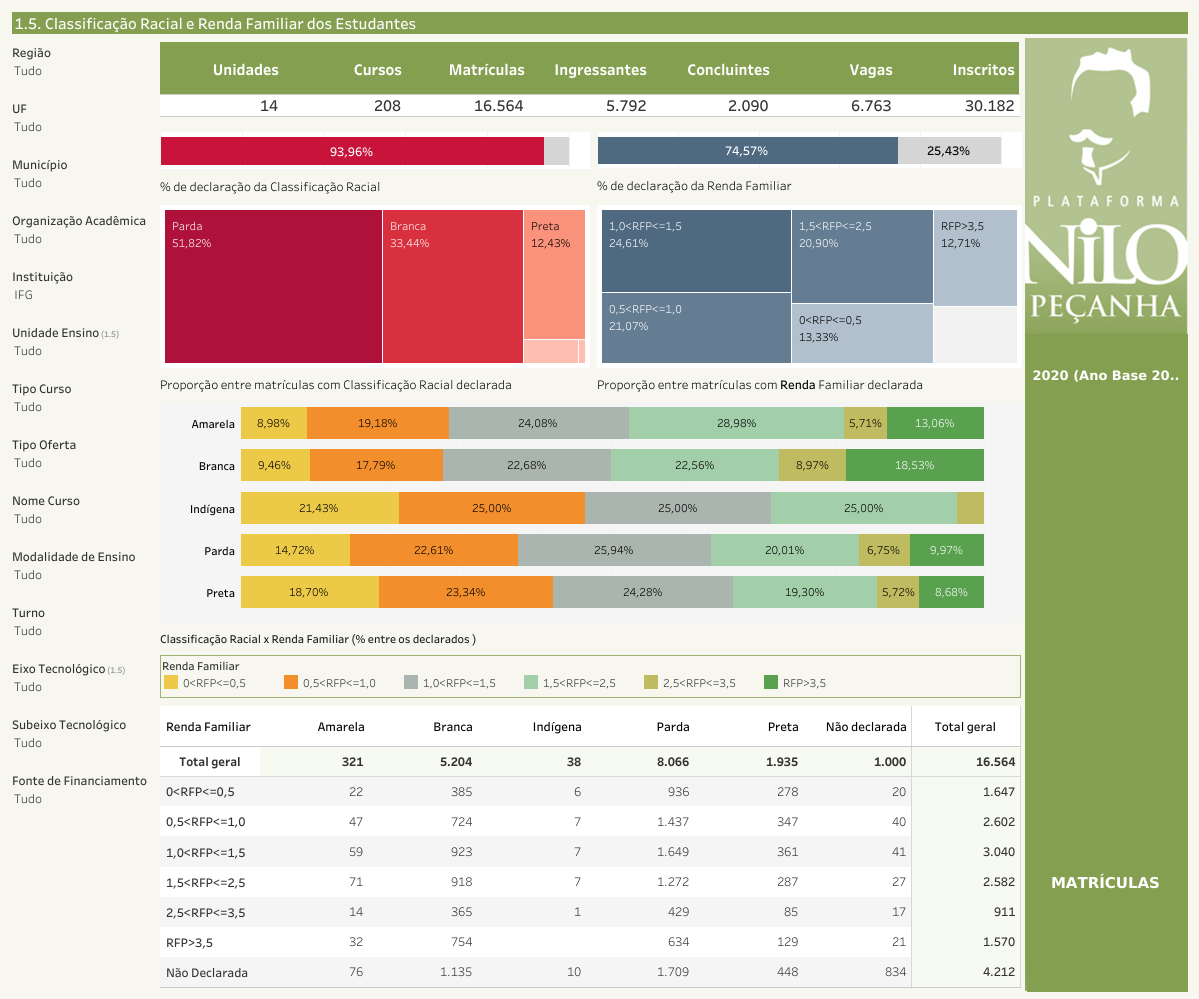Click the Indígena 21,43% yellow bar segment
Viewport: 1199px width, 999px height.
[x=320, y=508]
